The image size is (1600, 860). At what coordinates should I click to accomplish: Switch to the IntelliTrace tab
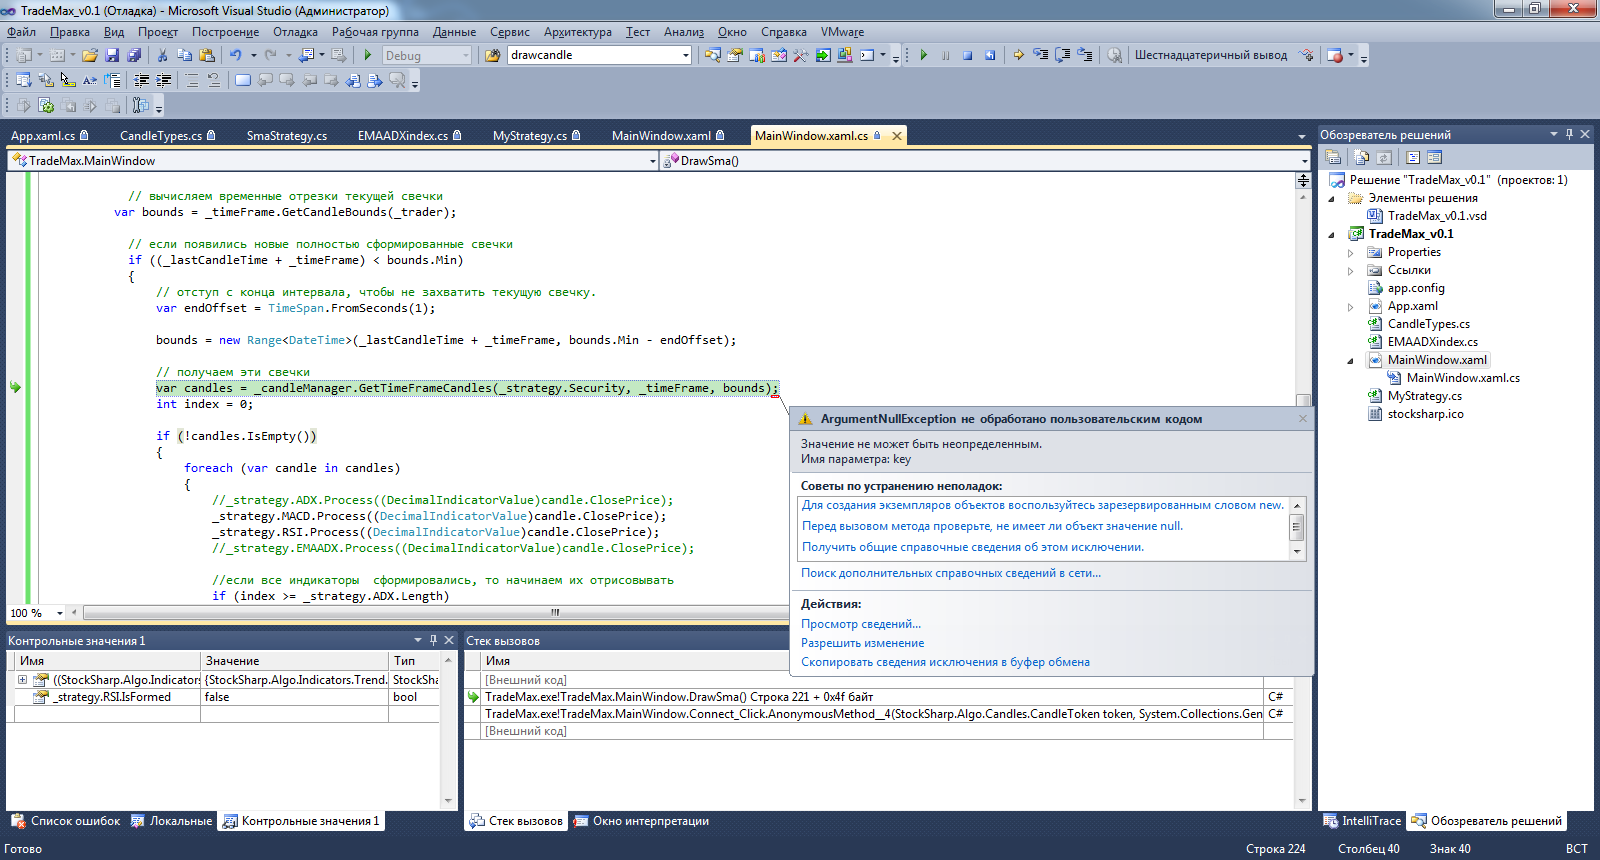(x=1362, y=821)
